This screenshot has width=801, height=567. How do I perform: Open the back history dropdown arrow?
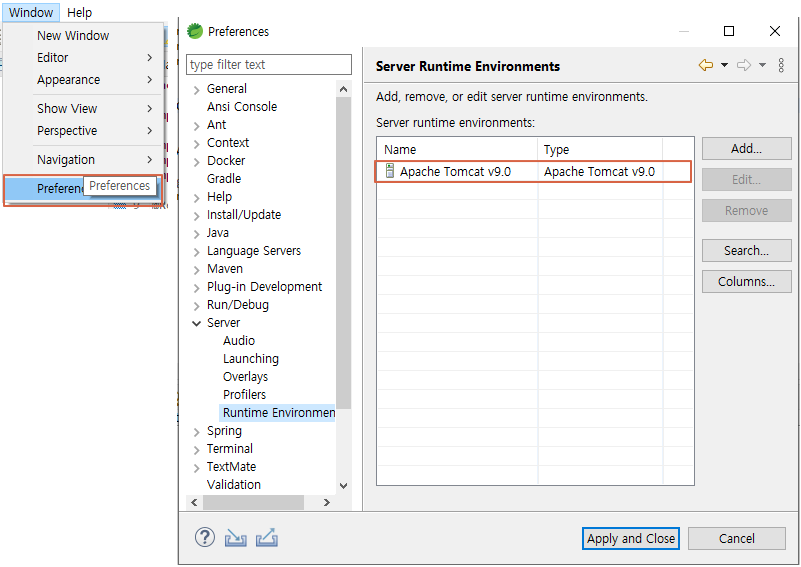point(724,65)
